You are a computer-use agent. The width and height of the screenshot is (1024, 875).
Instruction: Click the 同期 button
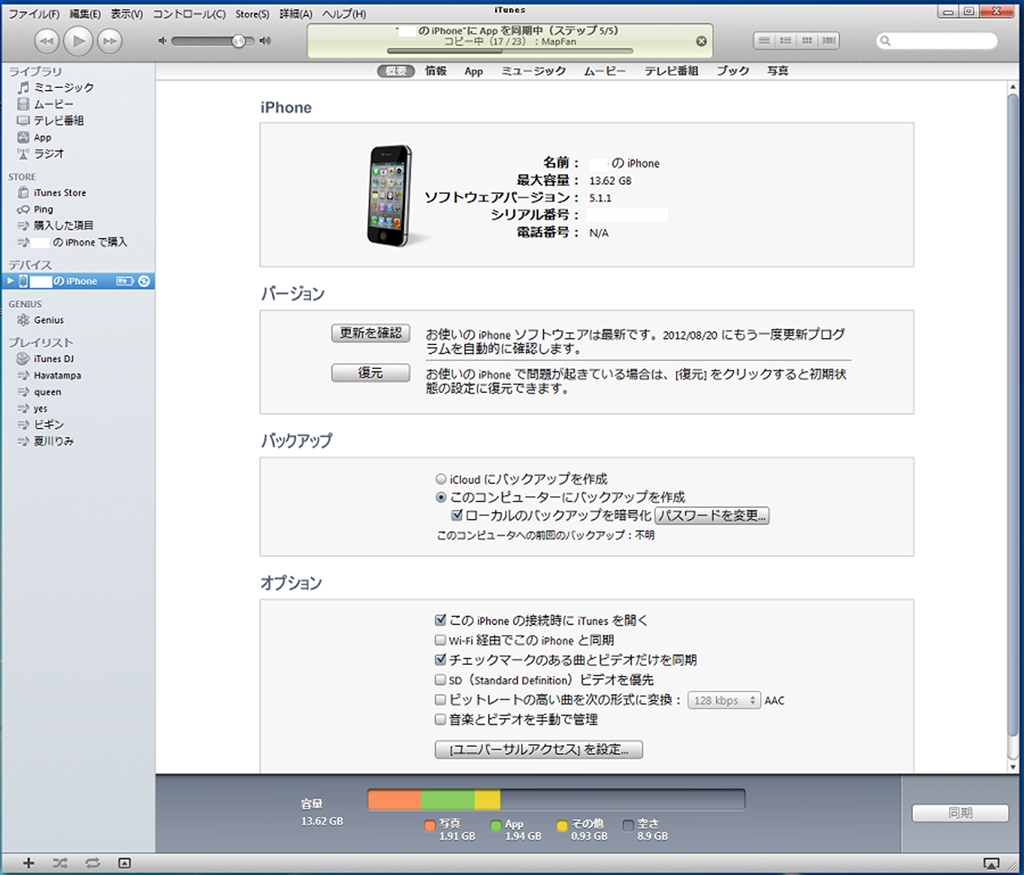click(x=960, y=813)
